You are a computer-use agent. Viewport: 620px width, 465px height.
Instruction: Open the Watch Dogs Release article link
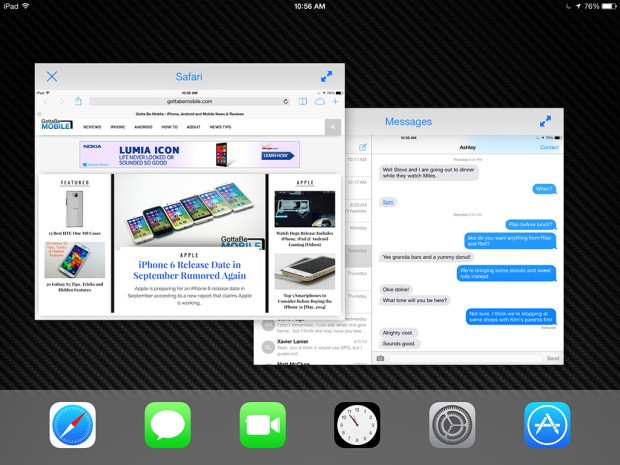coord(304,239)
